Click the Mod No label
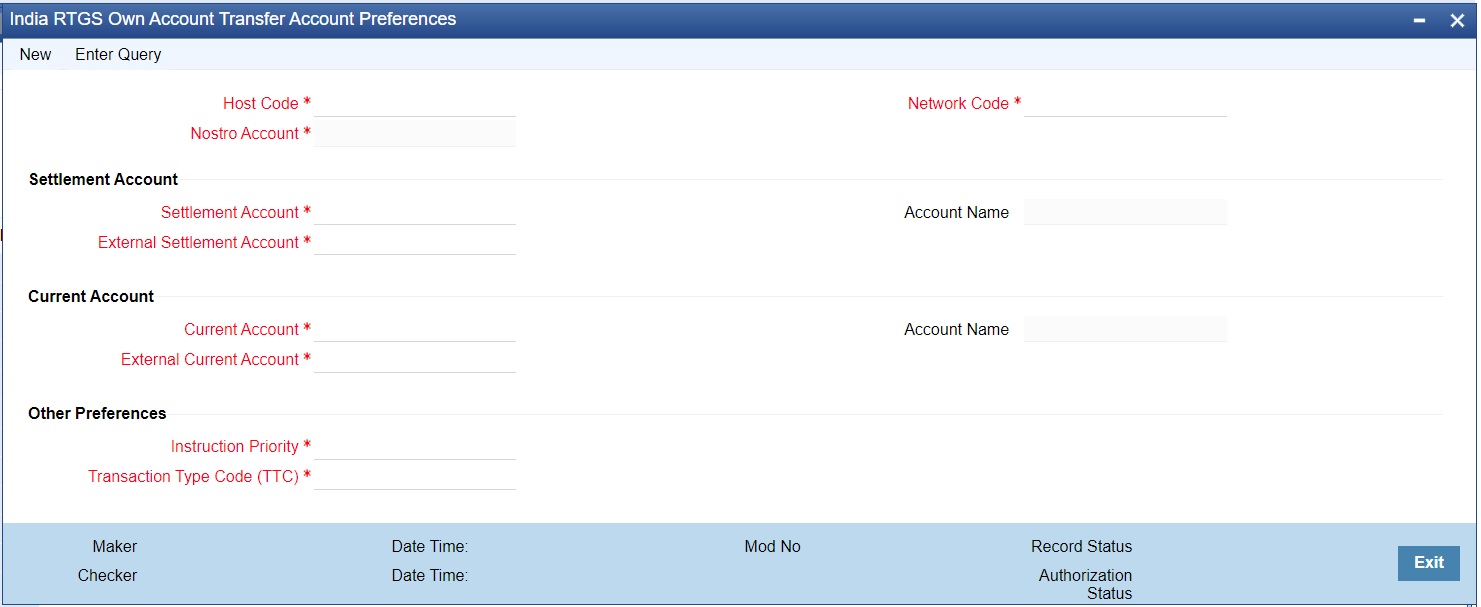The height and width of the screenshot is (607, 1481). (x=772, y=546)
